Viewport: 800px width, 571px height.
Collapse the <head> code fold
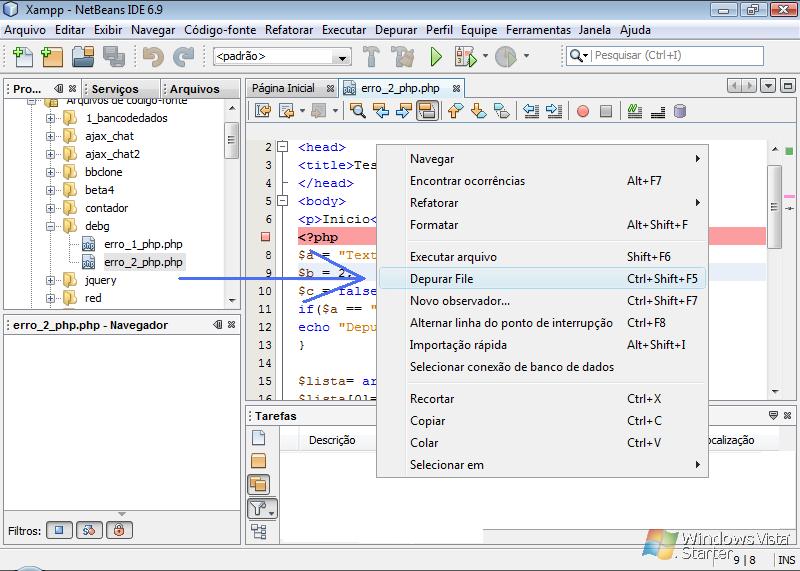(282, 147)
